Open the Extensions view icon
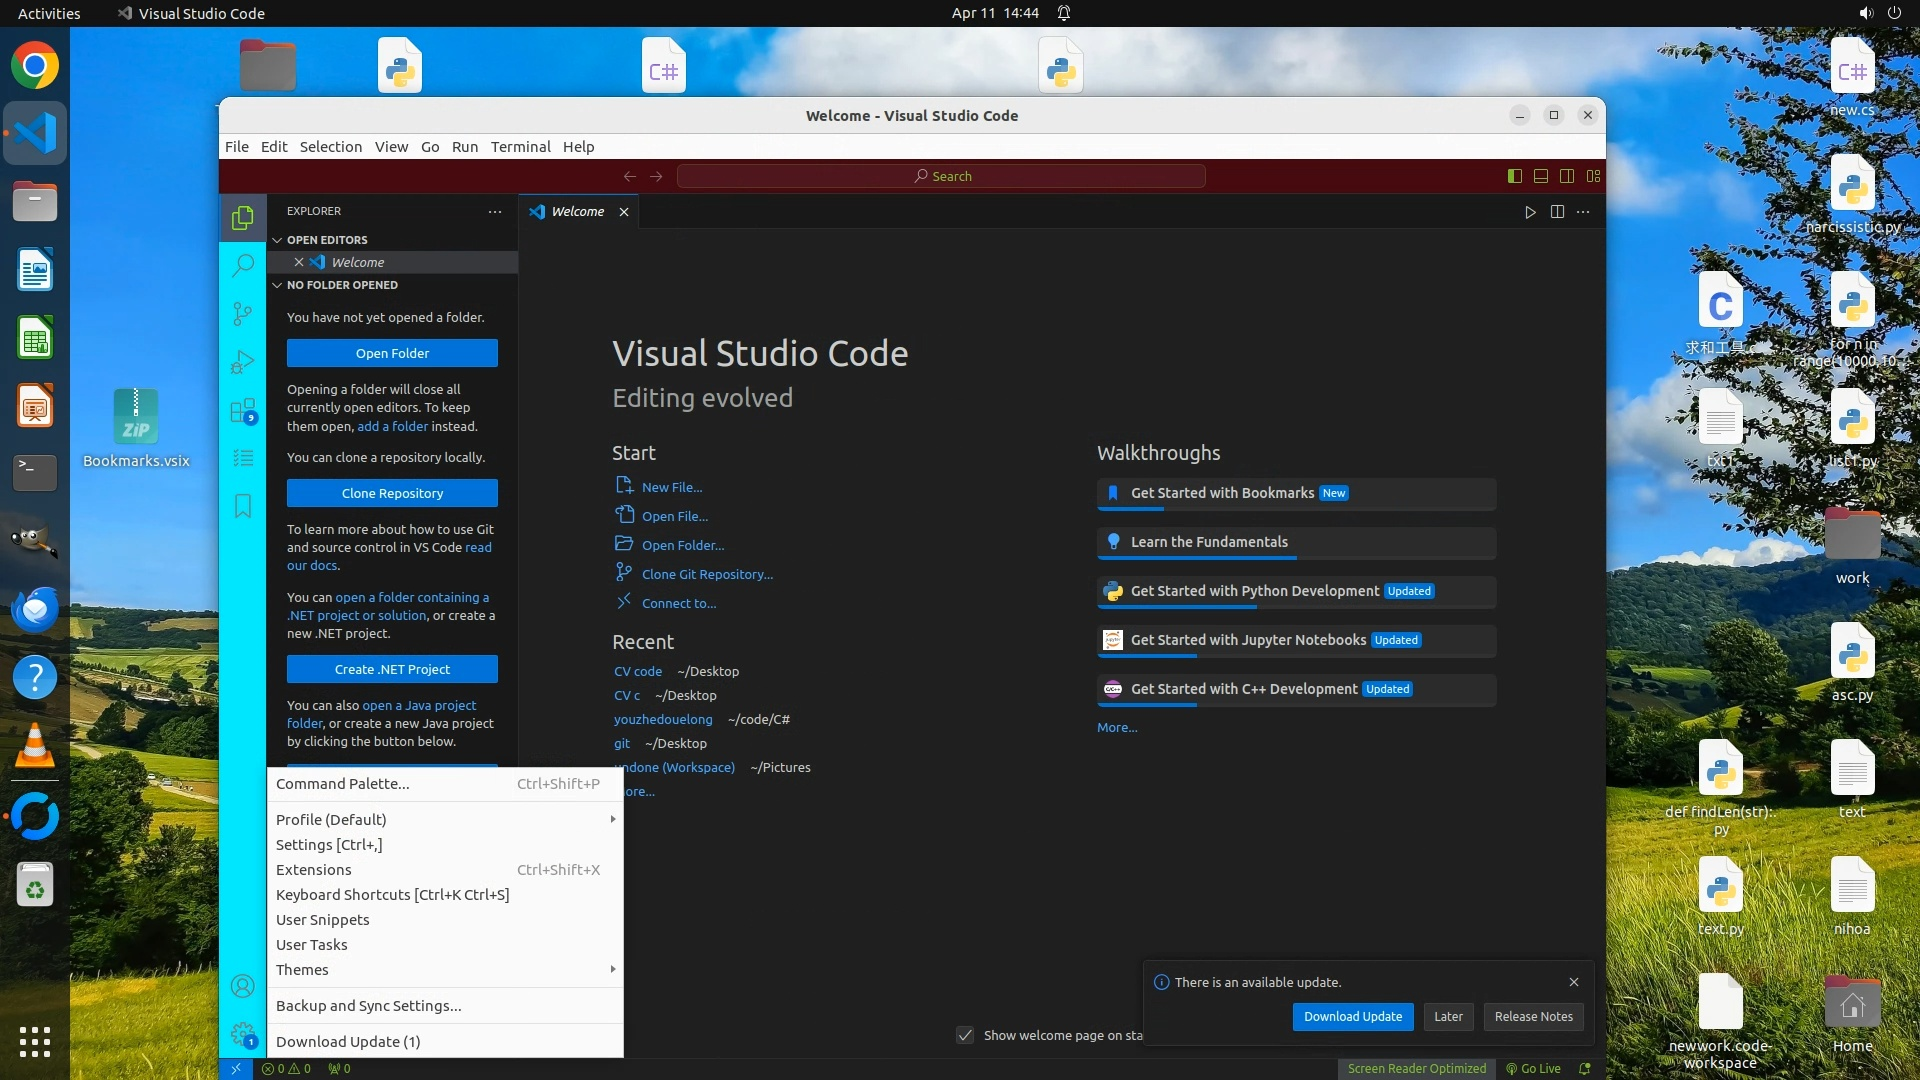 click(x=243, y=411)
